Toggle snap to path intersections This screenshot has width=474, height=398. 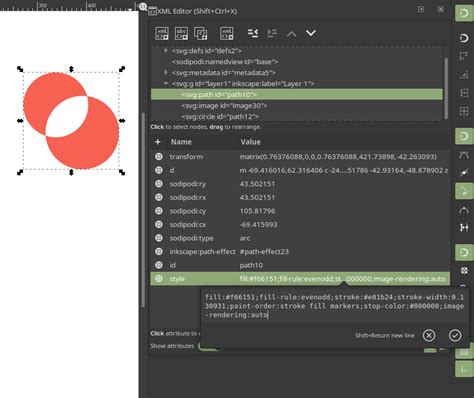click(464, 173)
